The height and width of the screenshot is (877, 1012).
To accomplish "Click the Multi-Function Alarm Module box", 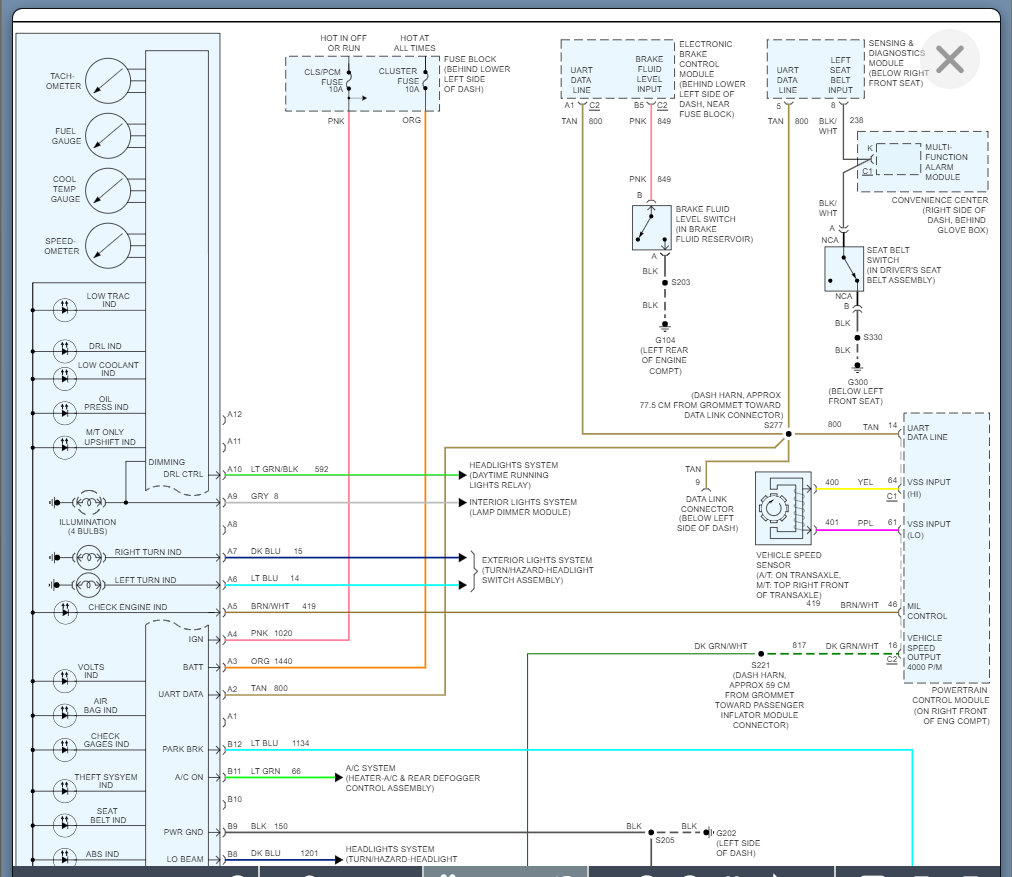I will coord(920,160).
